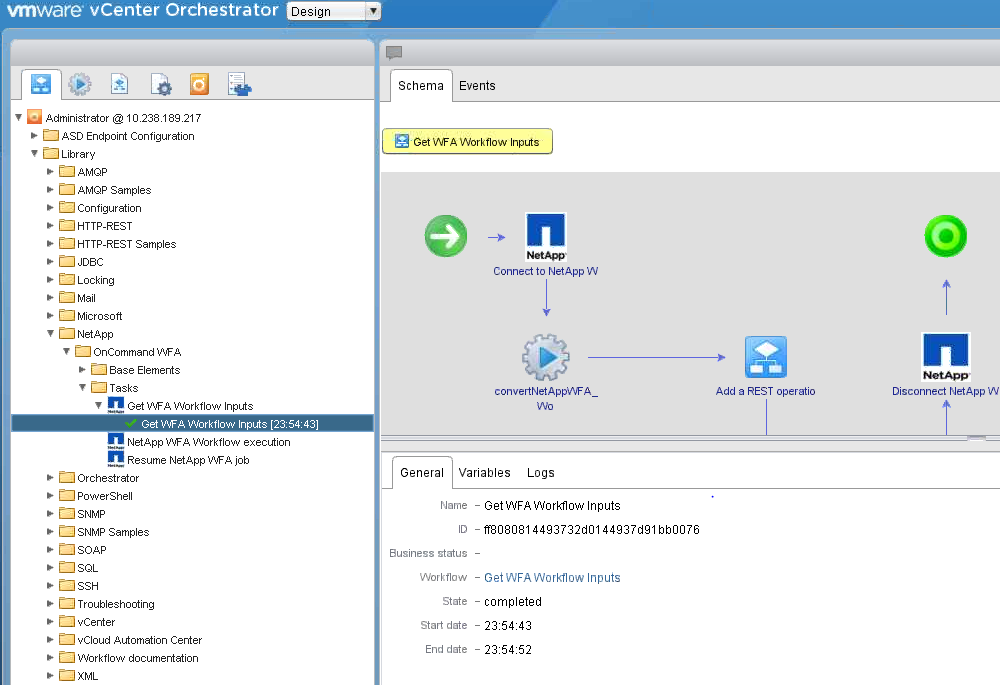Image resolution: width=1000 pixels, height=685 pixels.
Task: Select the Disconnect NetApp W node
Action: click(946, 357)
